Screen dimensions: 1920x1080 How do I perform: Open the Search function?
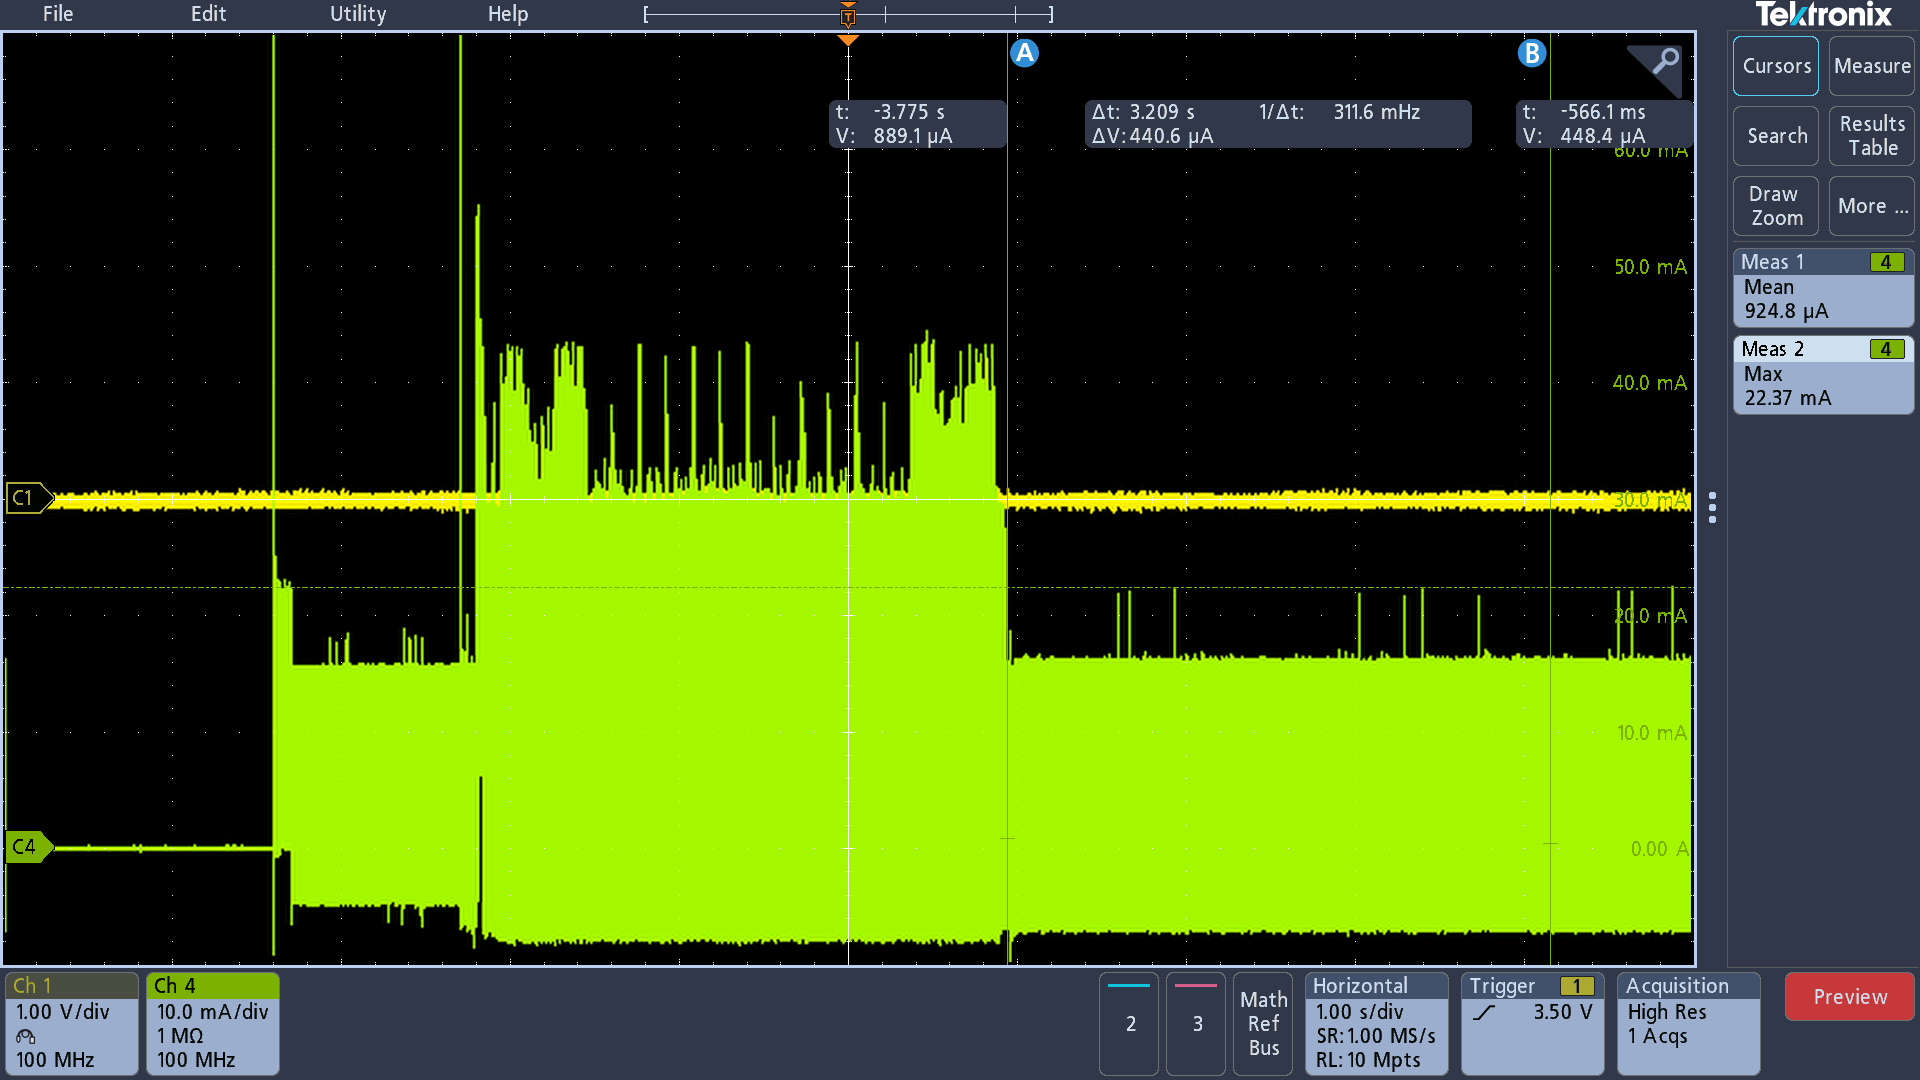click(x=1776, y=136)
